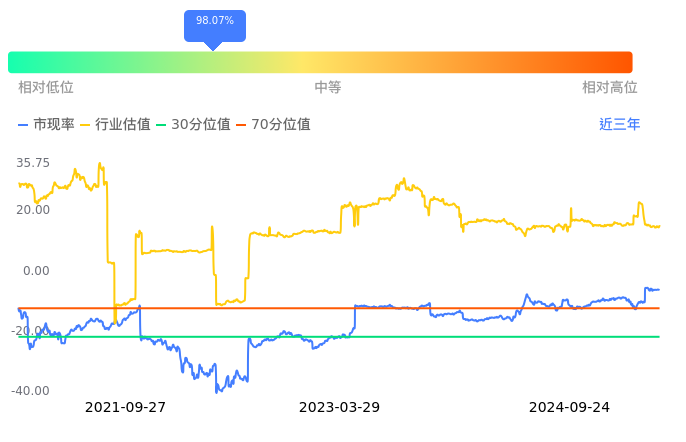Viewport: 686px width, 442px height.
Task: Select the 中等 label under the bar
Action: (328, 88)
